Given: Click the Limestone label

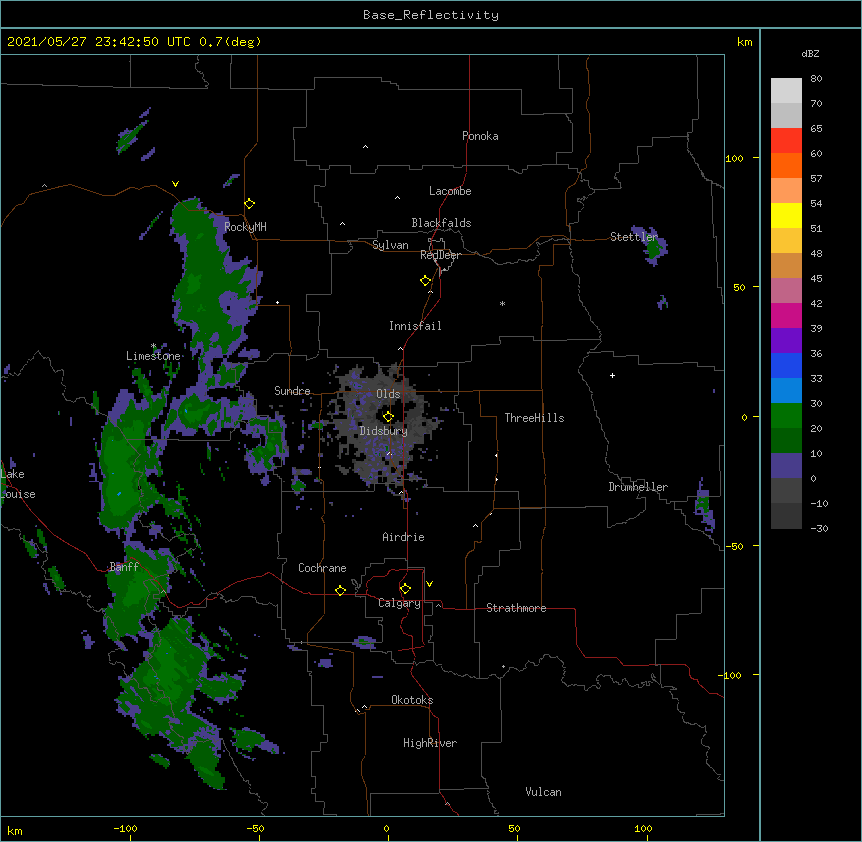Looking at the screenshot, I should click(x=153, y=356).
